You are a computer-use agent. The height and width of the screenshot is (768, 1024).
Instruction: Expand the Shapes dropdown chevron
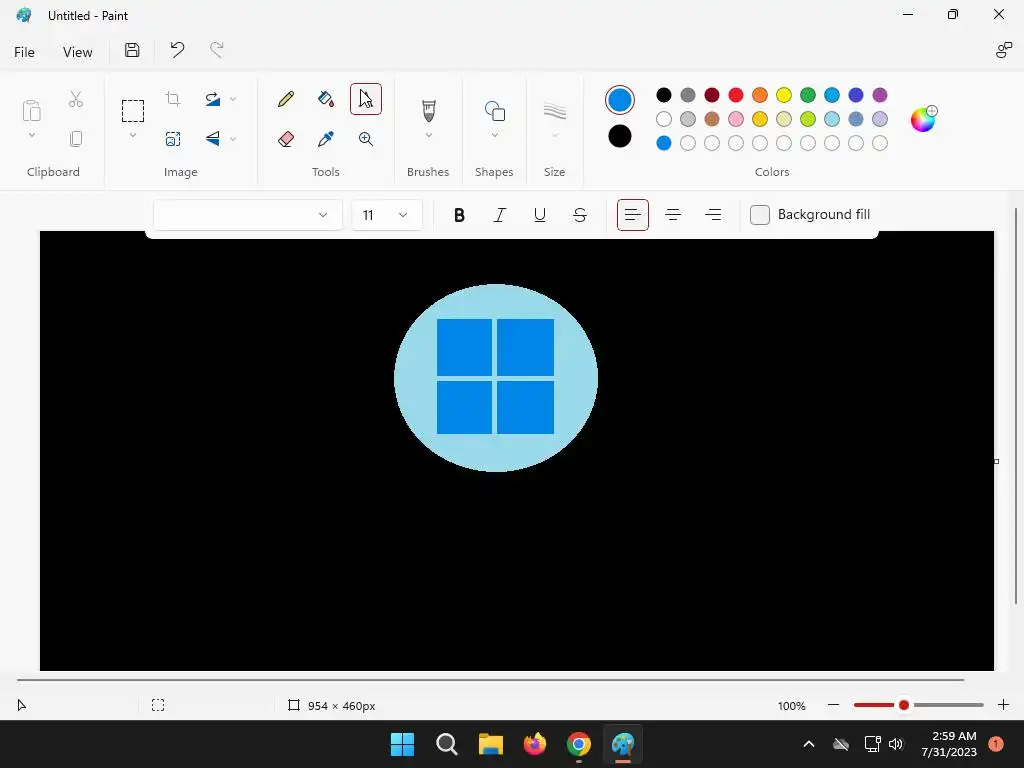point(494,136)
